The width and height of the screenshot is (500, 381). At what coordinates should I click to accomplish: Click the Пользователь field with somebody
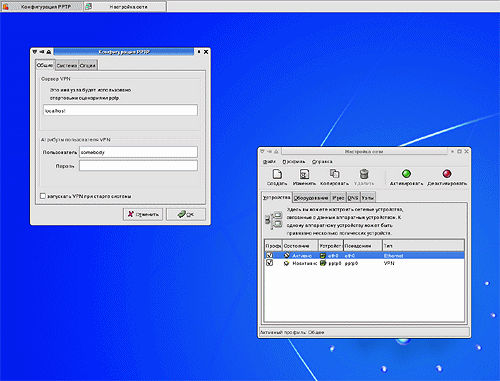(x=138, y=152)
